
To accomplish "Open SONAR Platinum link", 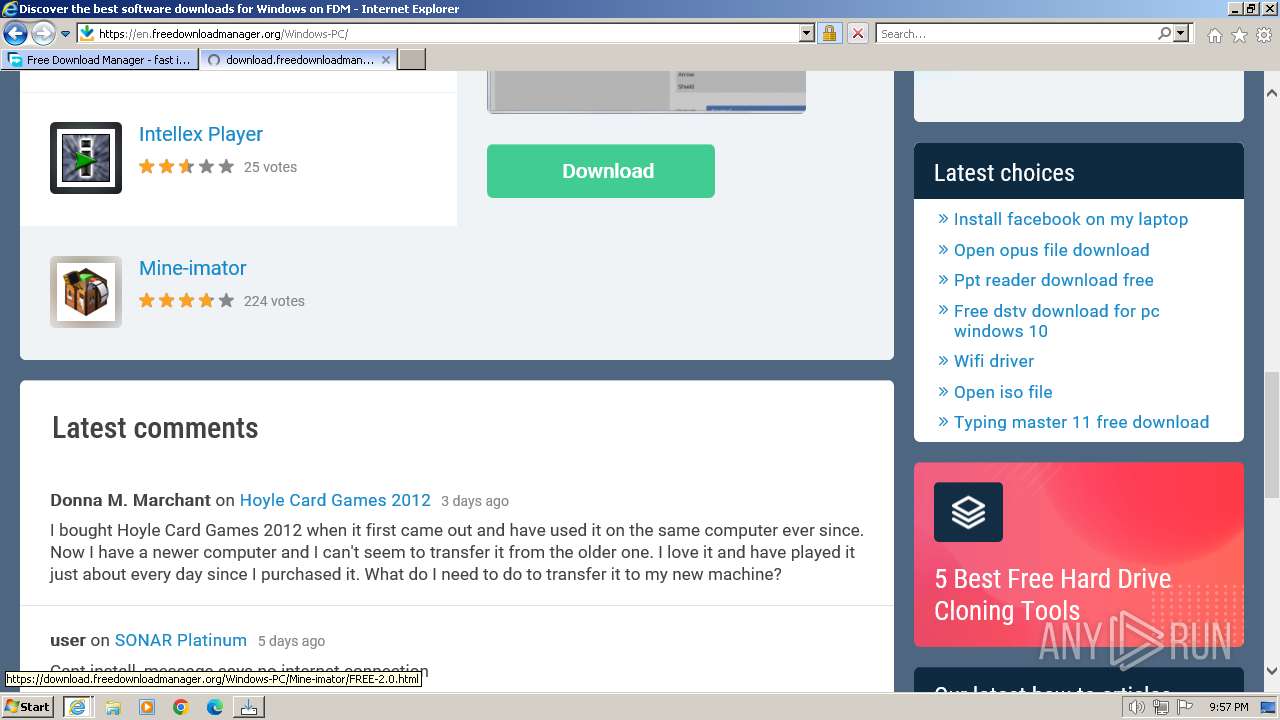I will [x=181, y=640].
